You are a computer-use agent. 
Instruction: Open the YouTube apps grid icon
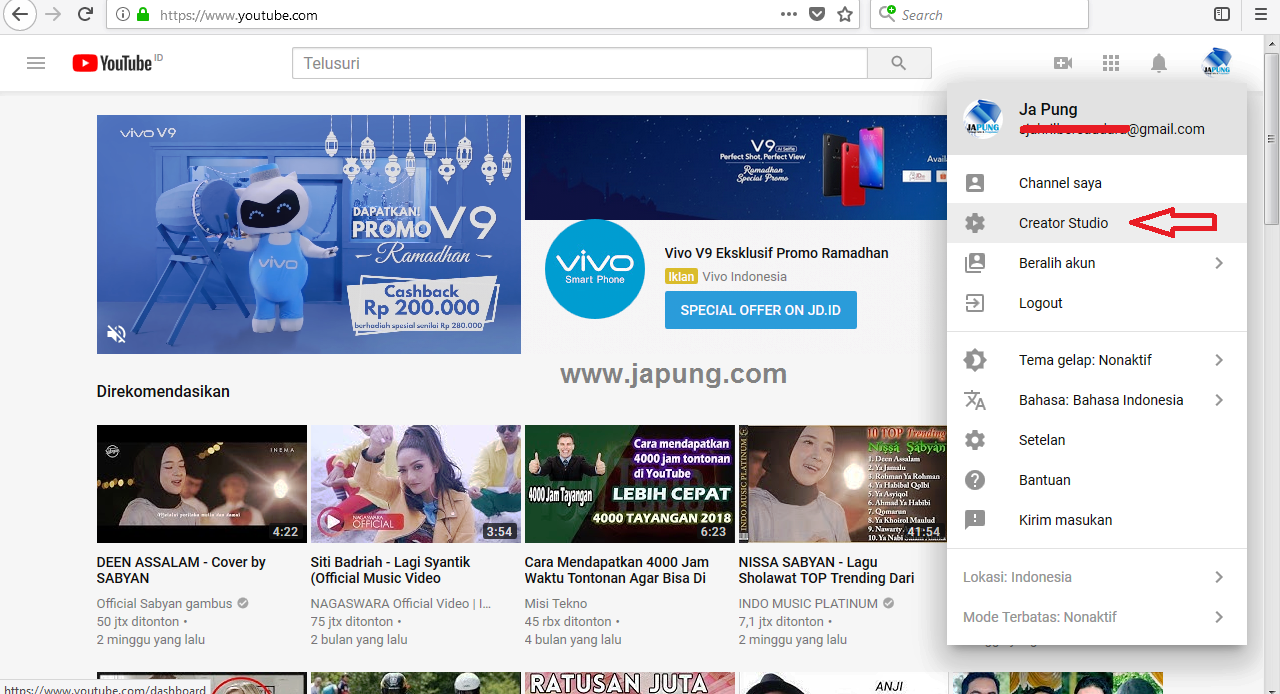tap(1111, 63)
